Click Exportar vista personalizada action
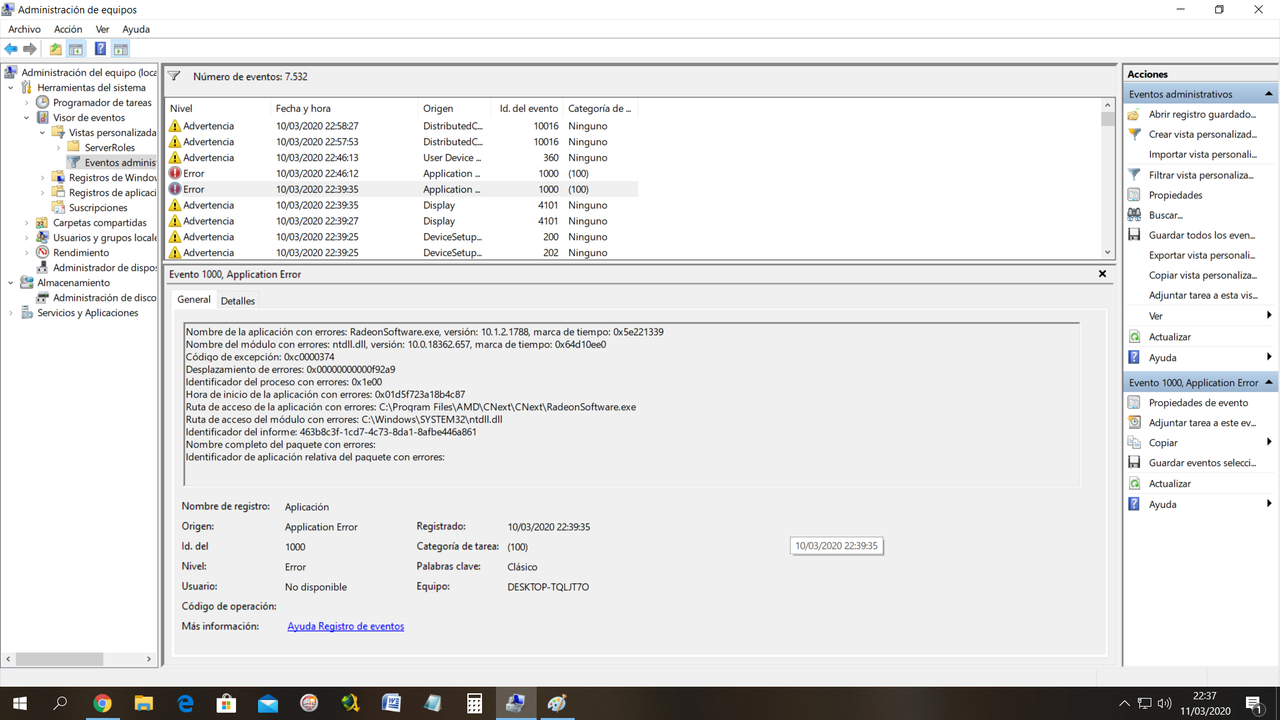The image size is (1280, 720). [x=1202, y=256]
